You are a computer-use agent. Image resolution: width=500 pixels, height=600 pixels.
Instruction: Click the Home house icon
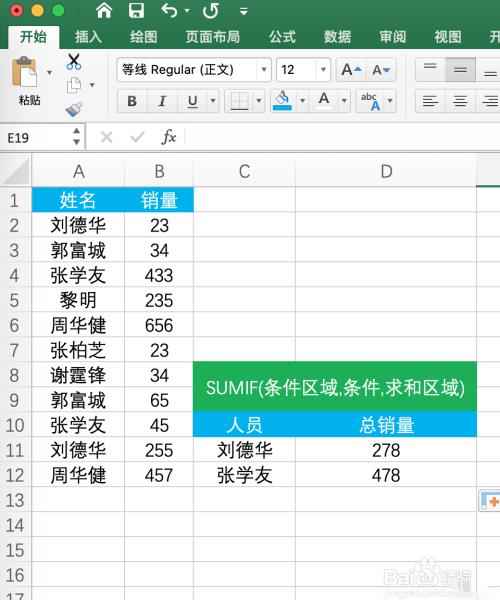[104, 10]
